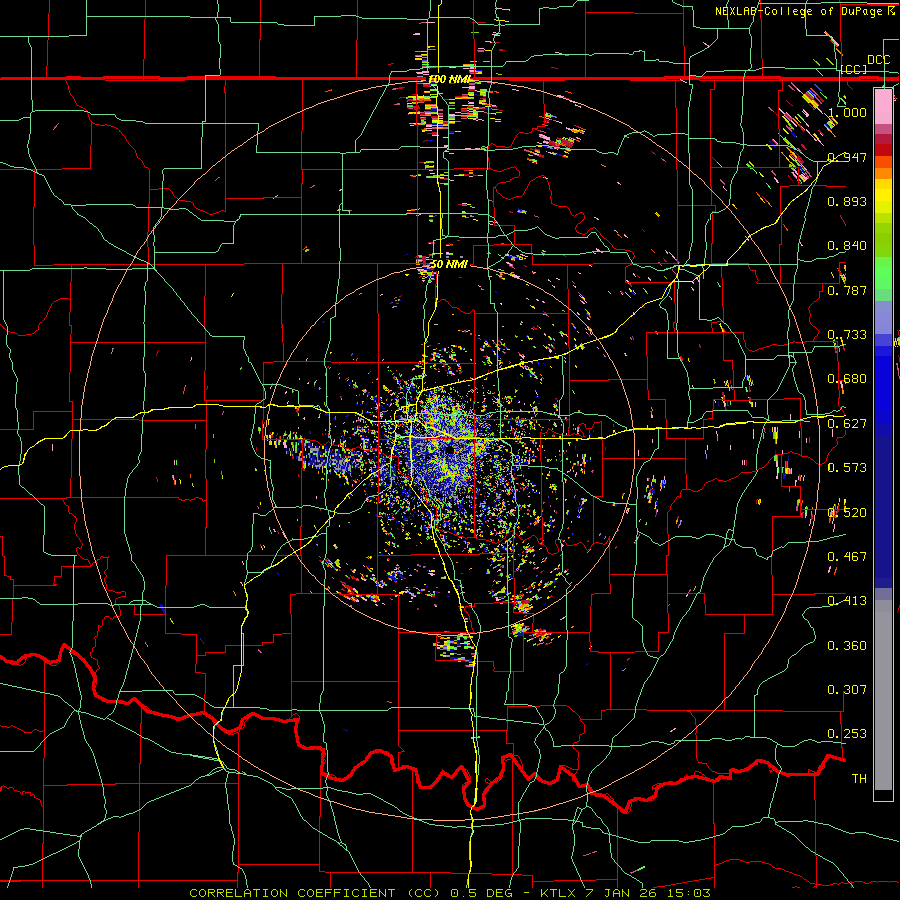Select the 0.947 scale value

847,157
